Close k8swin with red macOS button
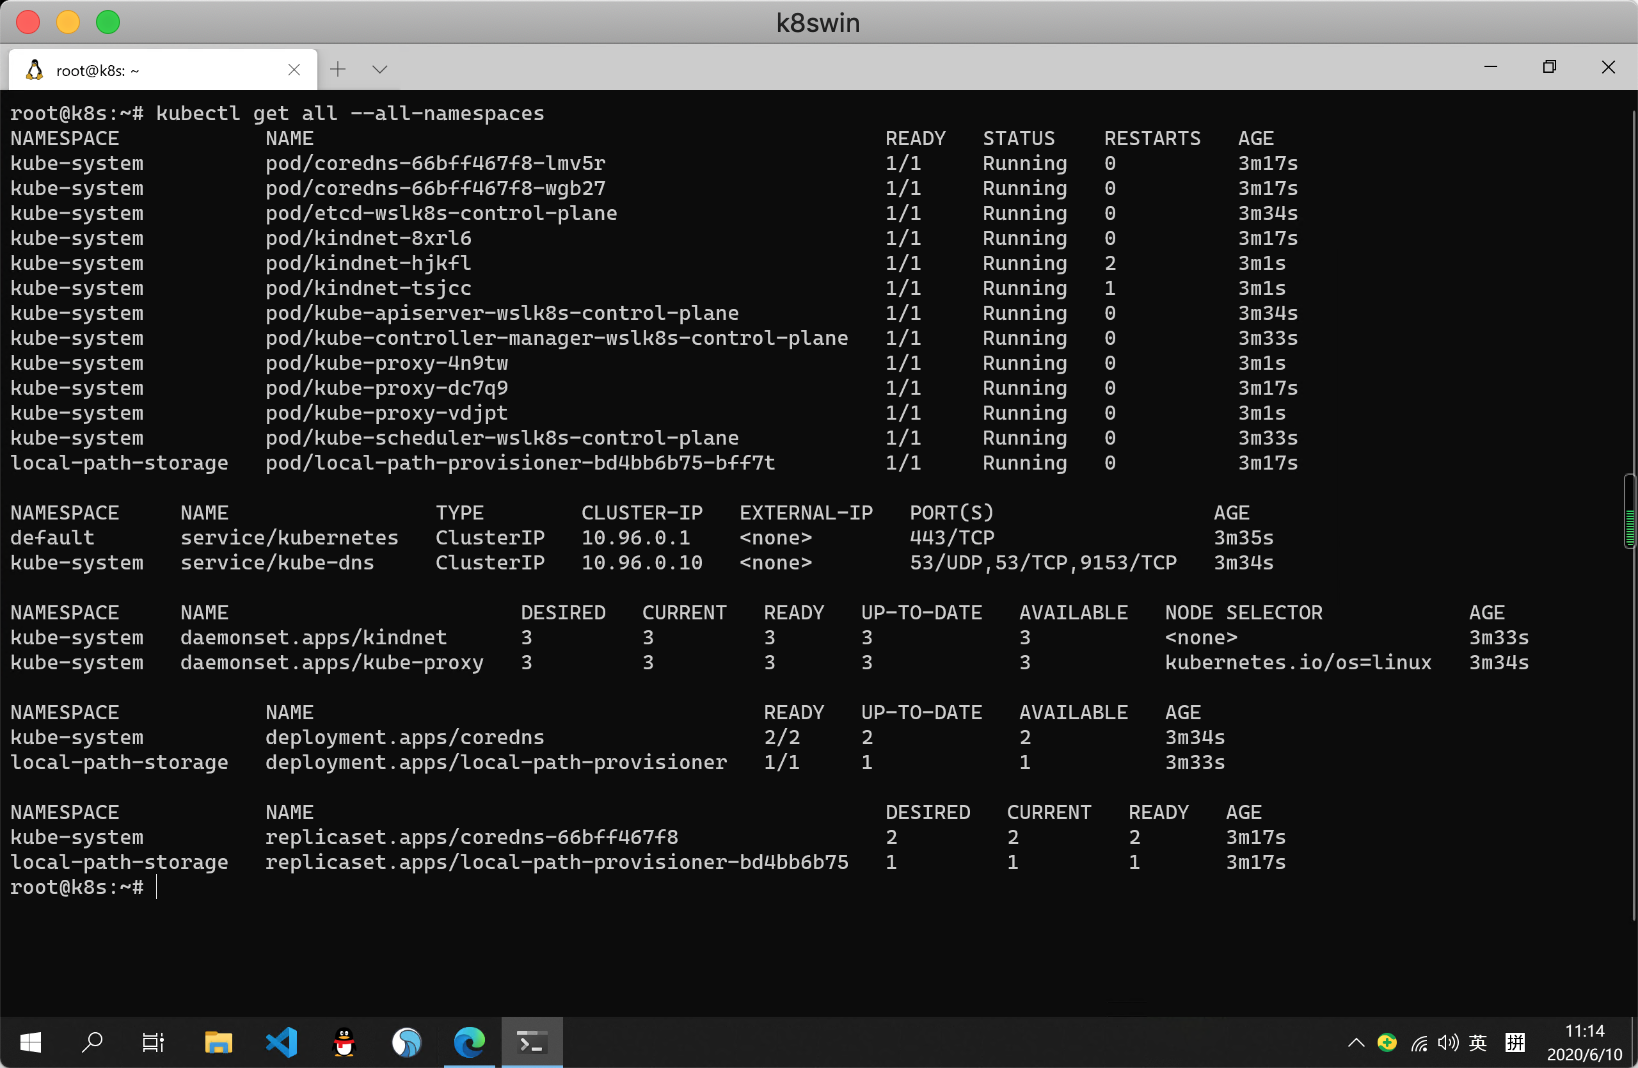 tap(28, 22)
